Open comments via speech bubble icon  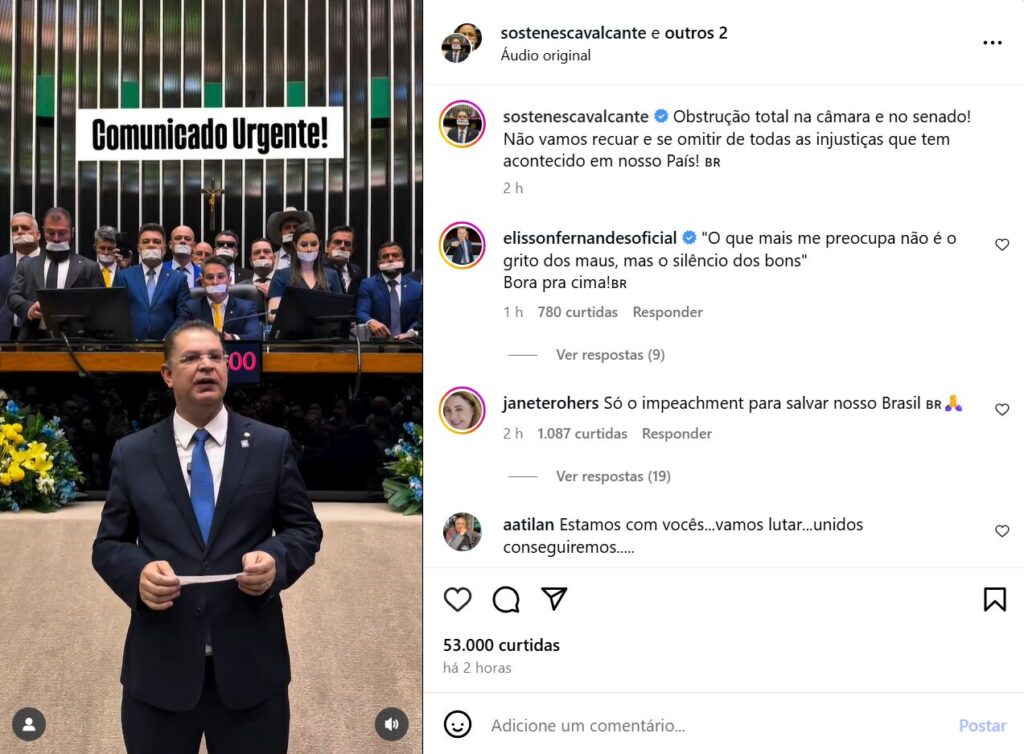pos(506,599)
